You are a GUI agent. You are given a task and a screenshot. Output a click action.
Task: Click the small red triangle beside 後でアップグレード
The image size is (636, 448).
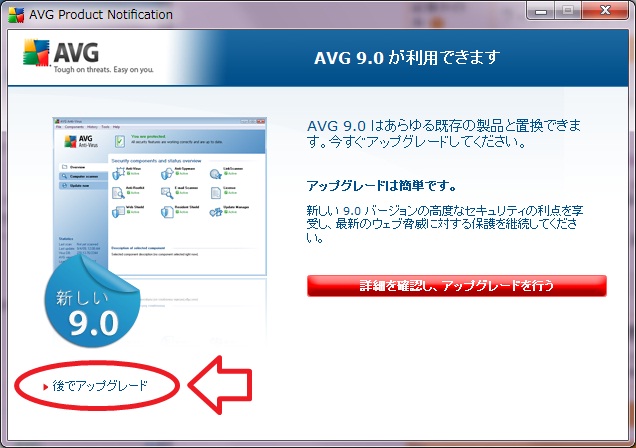coord(46,387)
